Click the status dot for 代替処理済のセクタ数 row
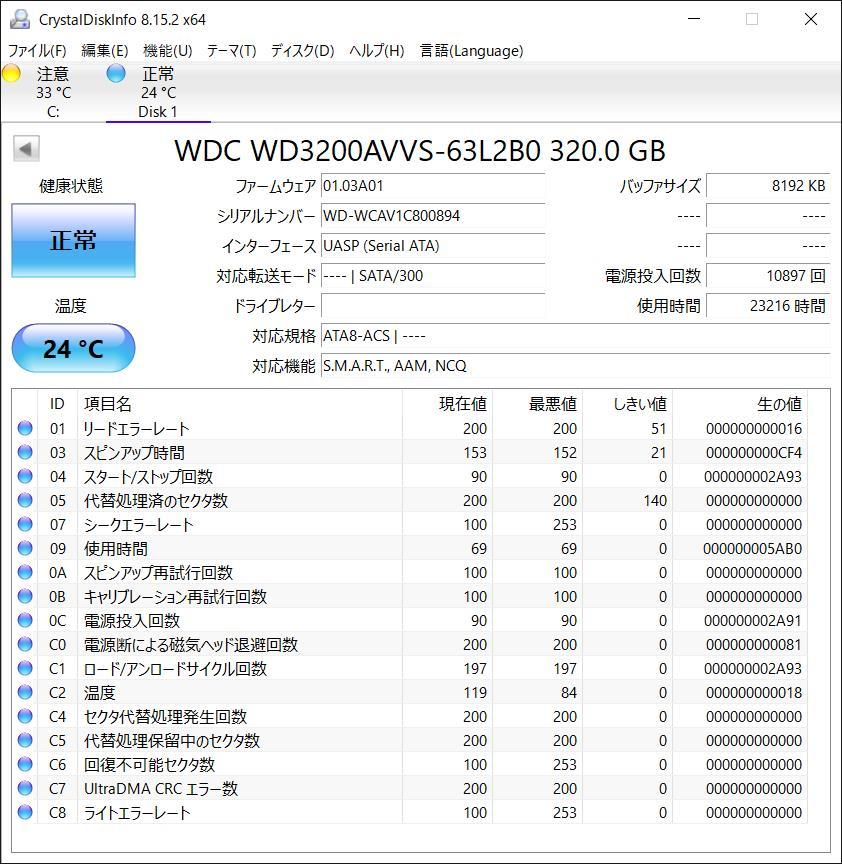 (x=25, y=500)
